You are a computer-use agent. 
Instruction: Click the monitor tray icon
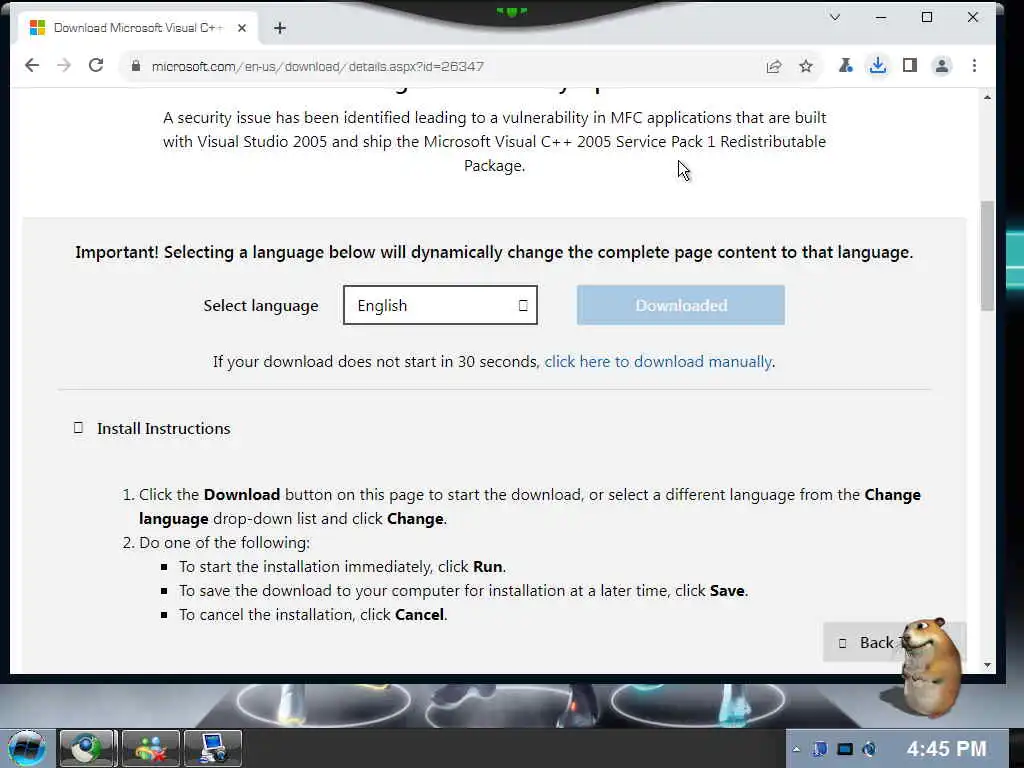coord(845,749)
